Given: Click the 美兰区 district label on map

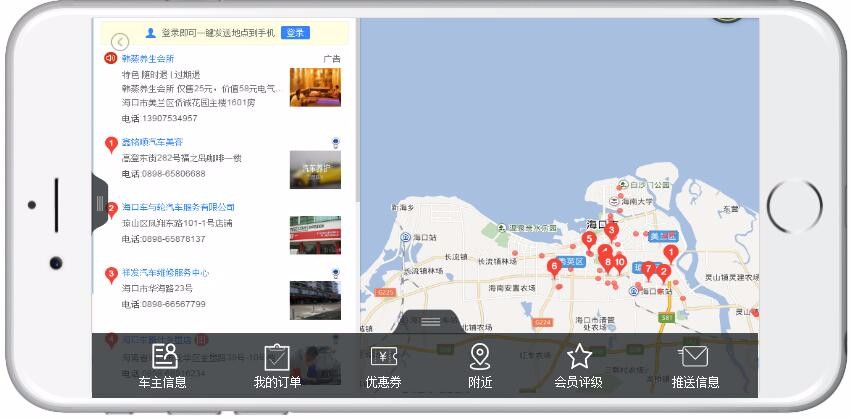Looking at the screenshot, I should click(663, 236).
